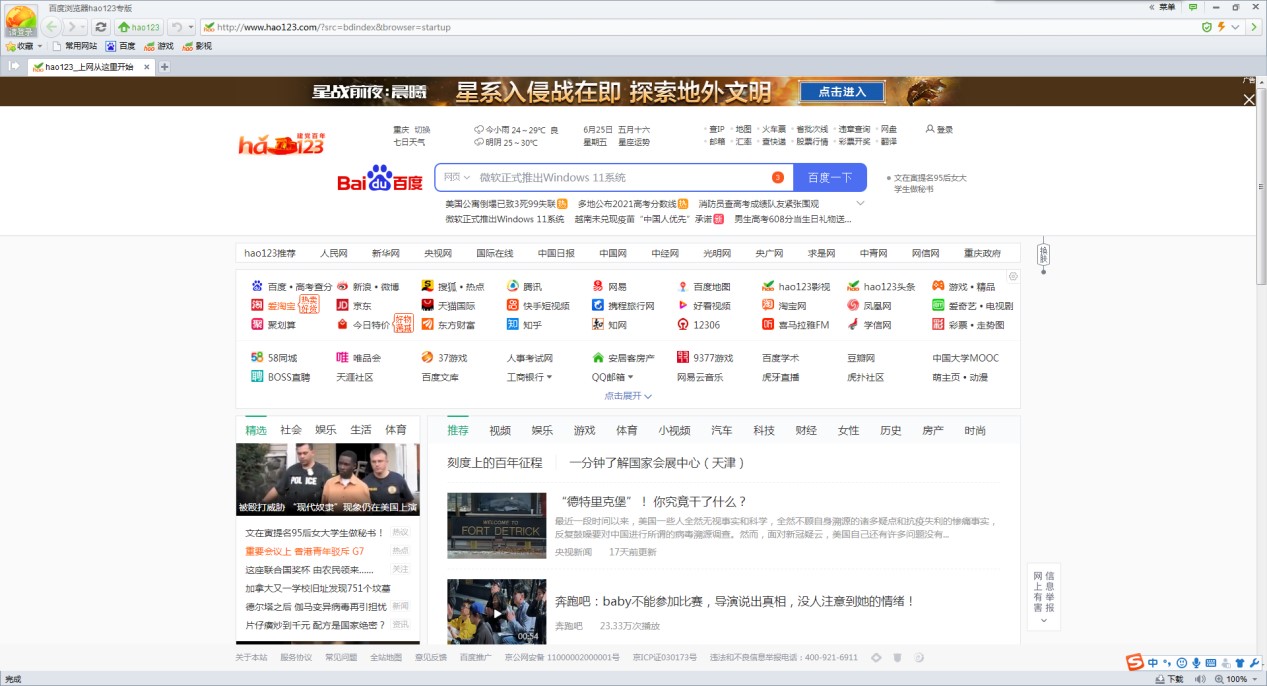1267x686 pixels.
Task: Refresh the current page
Action: pyautogui.click(x=102, y=27)
